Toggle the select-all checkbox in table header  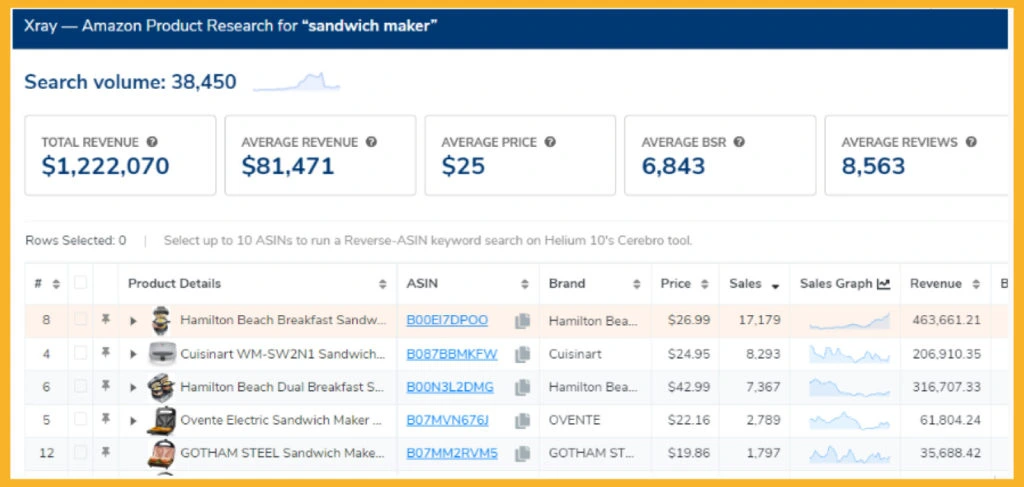click(81, 283)
